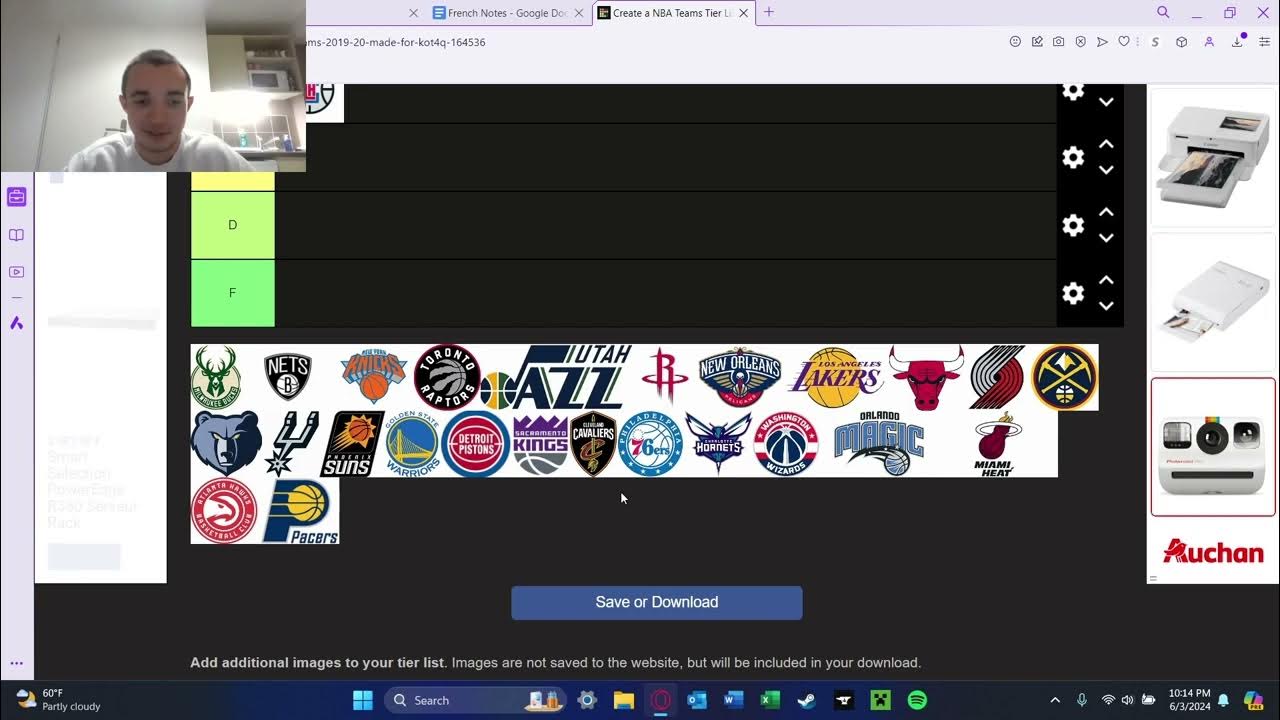Select the Charlotte Hornets logo

719,443
